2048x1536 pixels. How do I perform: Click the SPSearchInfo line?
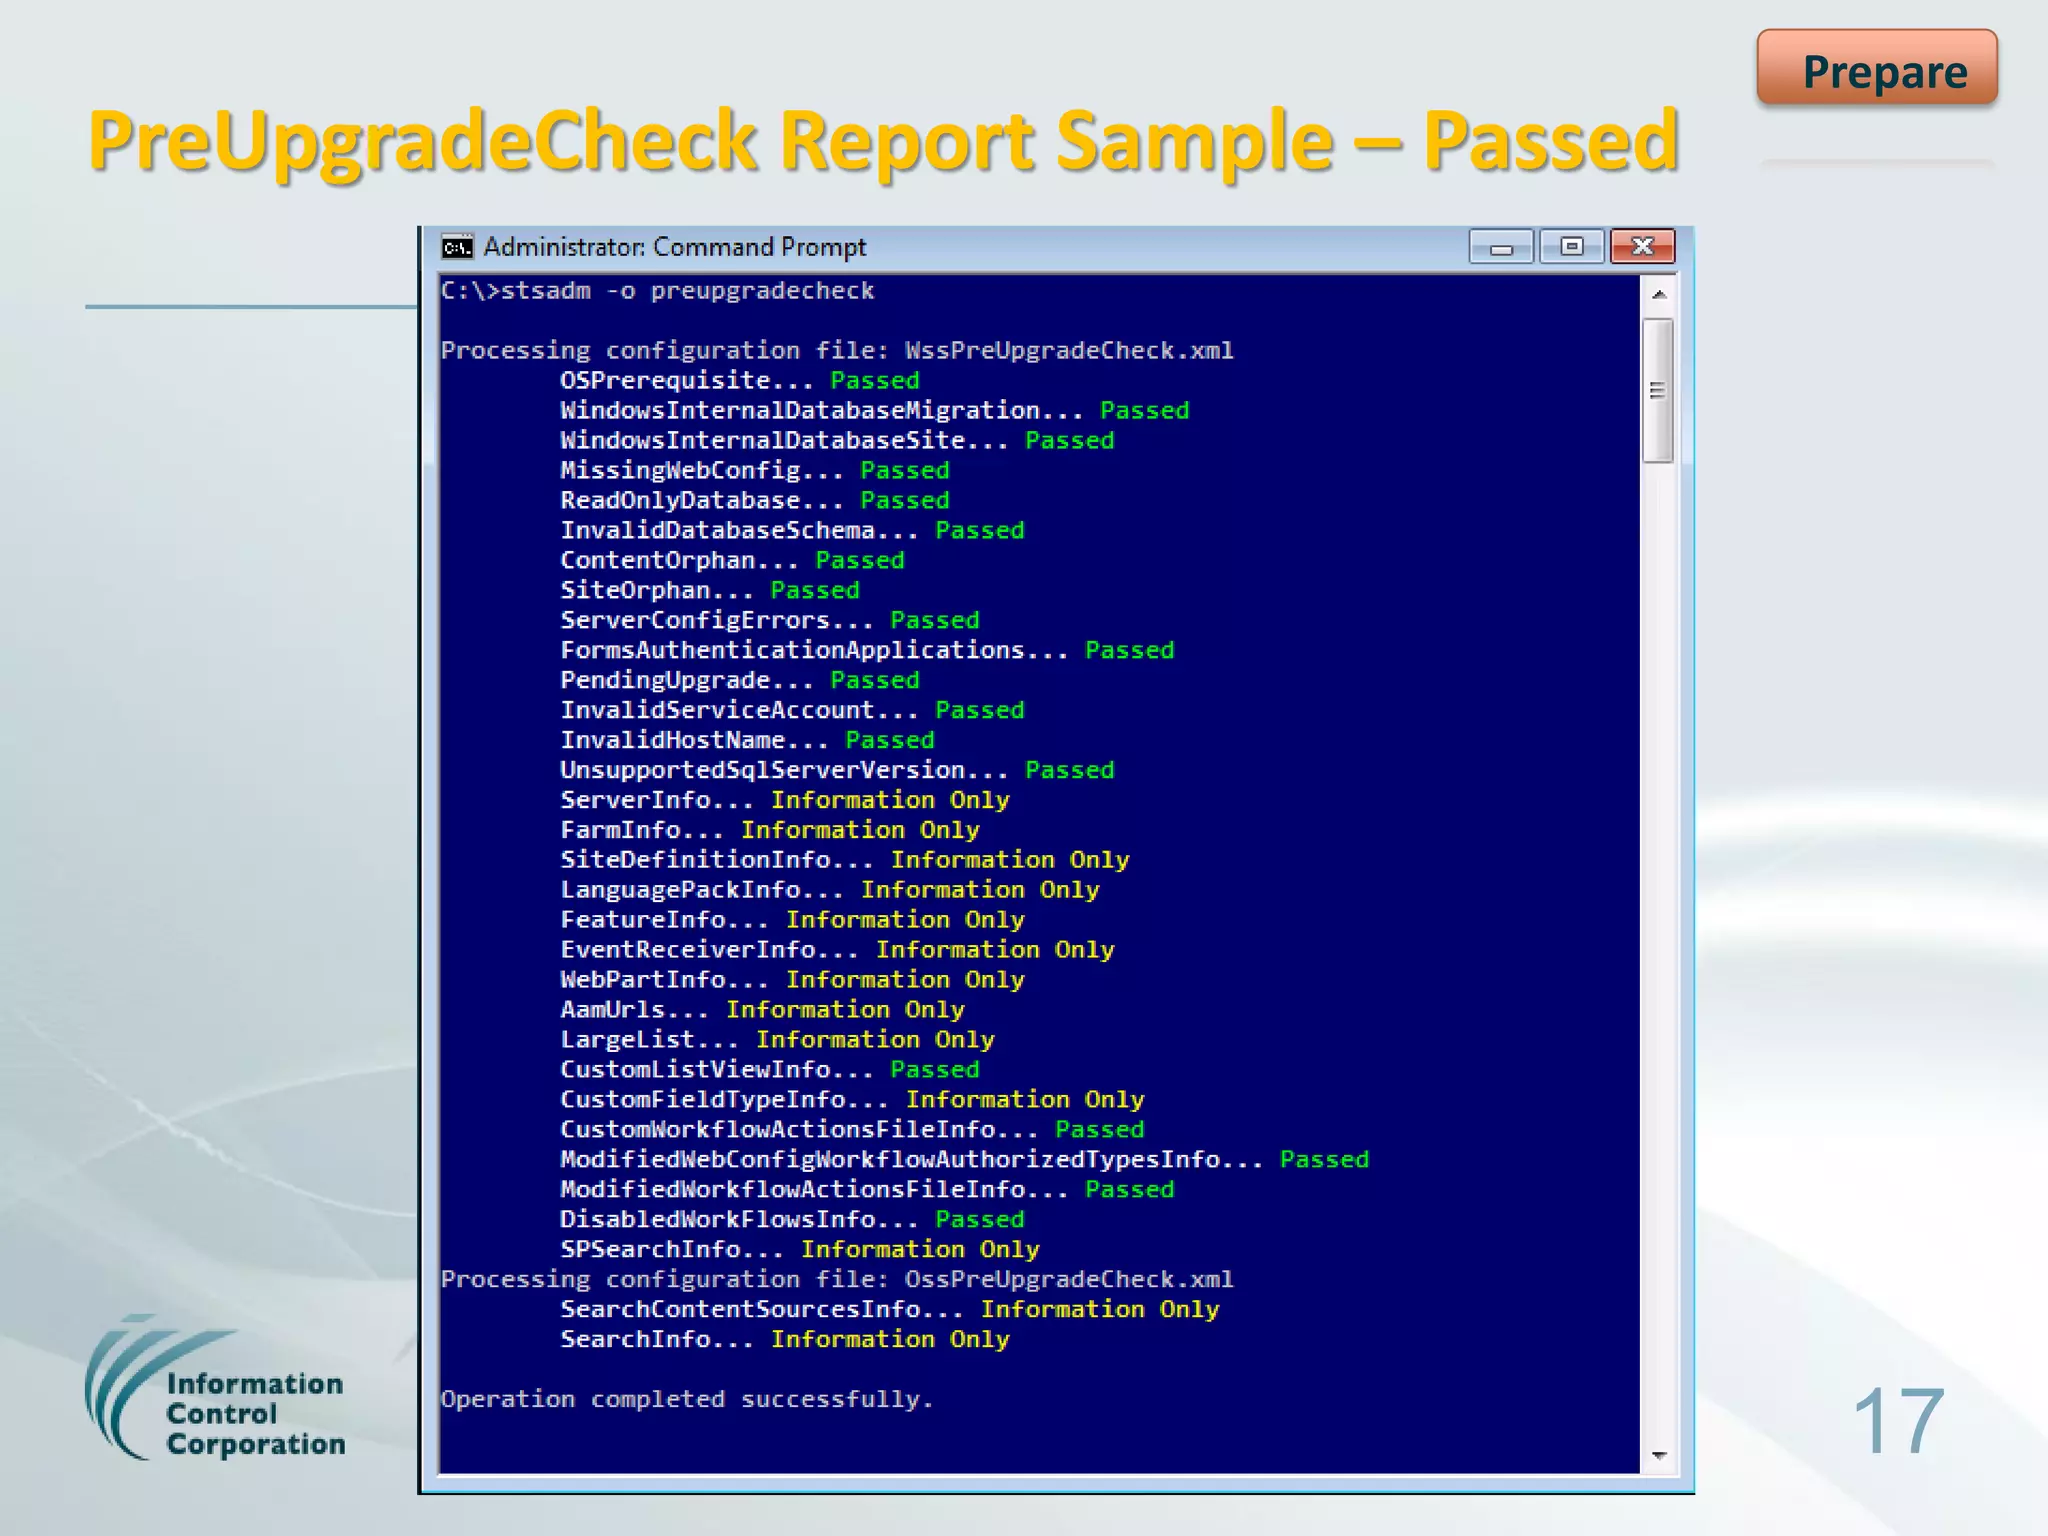(x=800, y=1251)
